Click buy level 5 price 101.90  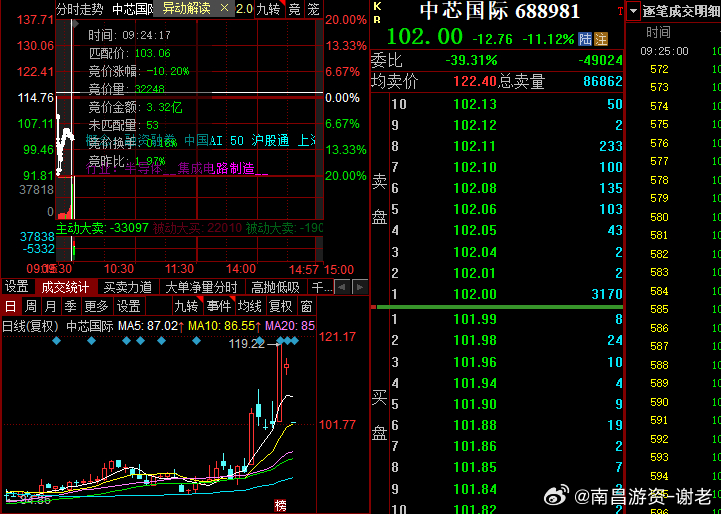tap(475, 404)
